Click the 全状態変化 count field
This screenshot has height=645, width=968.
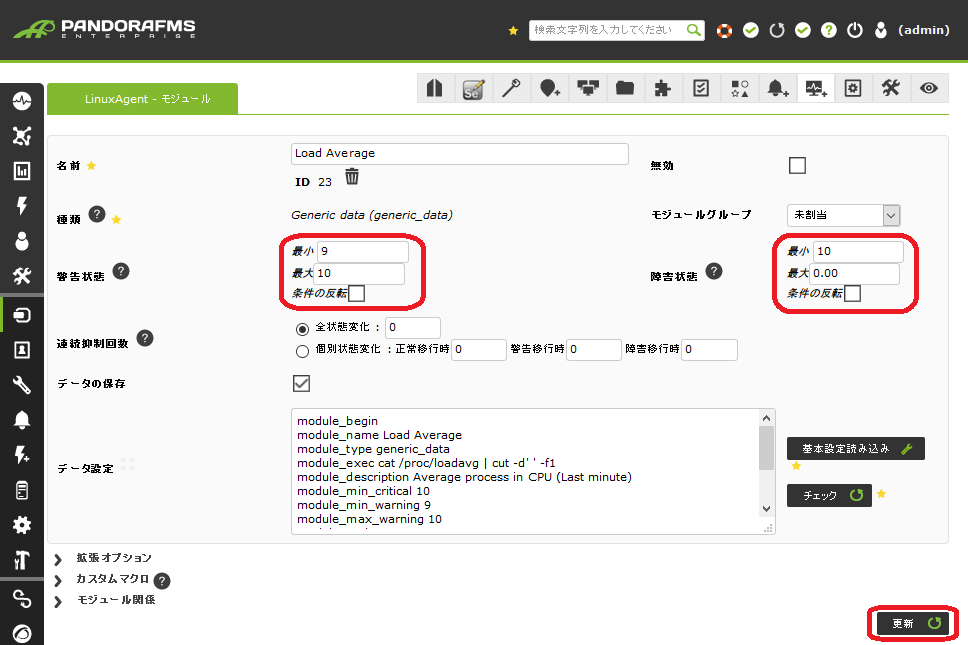(x=413, y=328)
